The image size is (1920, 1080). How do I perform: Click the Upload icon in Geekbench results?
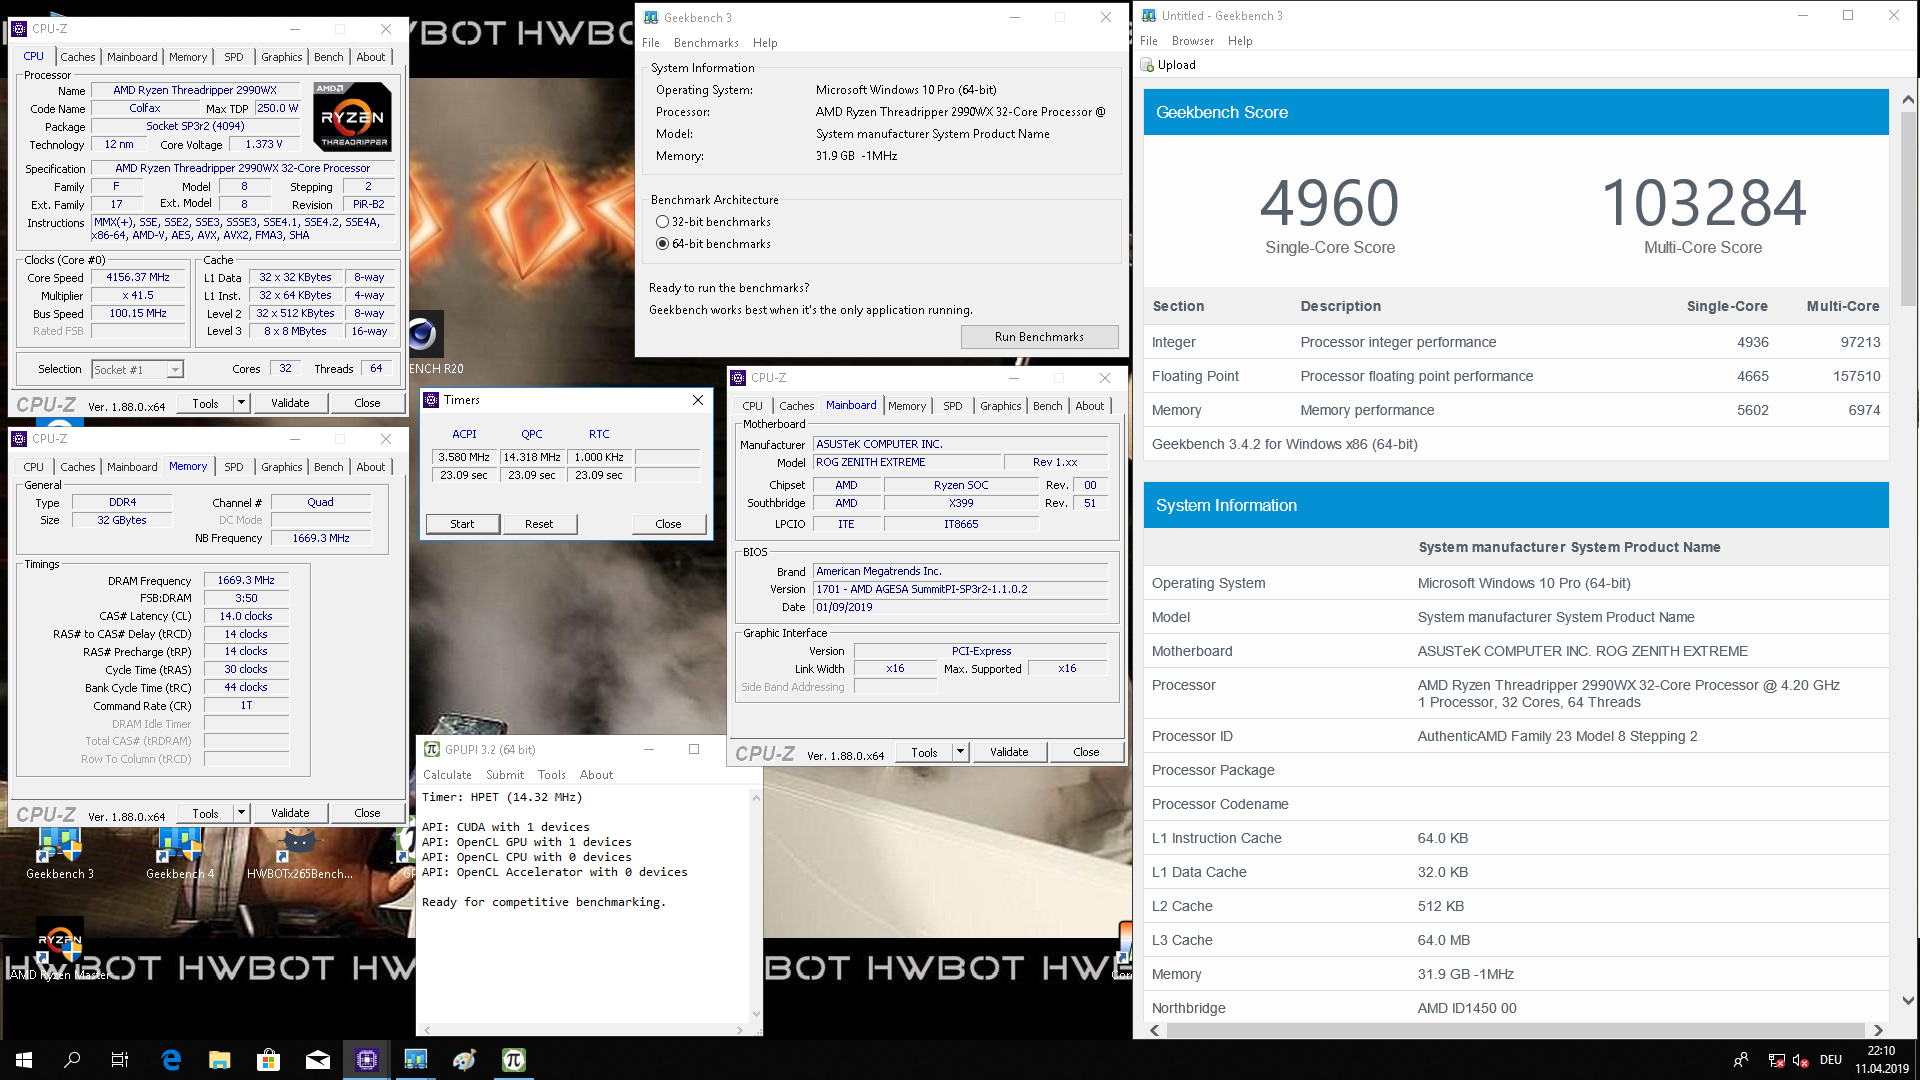pos(1147,65)
